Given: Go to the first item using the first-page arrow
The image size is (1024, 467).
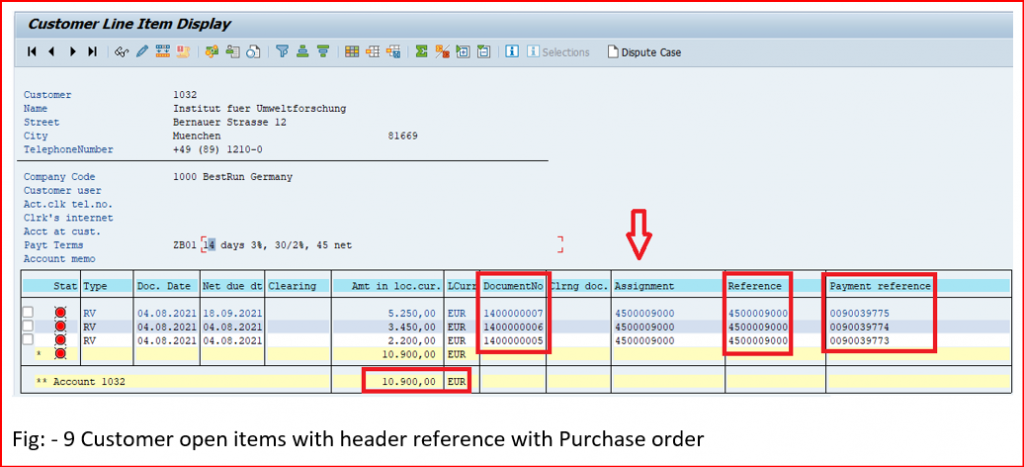Looking at the screenshot, I should (x=31, y=52).
